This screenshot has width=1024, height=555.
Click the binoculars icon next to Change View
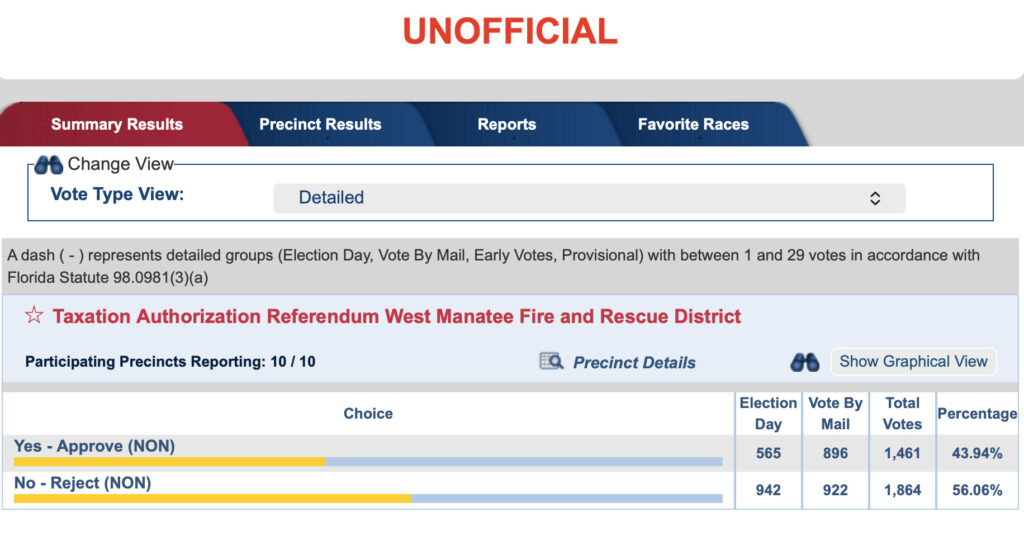[x=48, y=164]
